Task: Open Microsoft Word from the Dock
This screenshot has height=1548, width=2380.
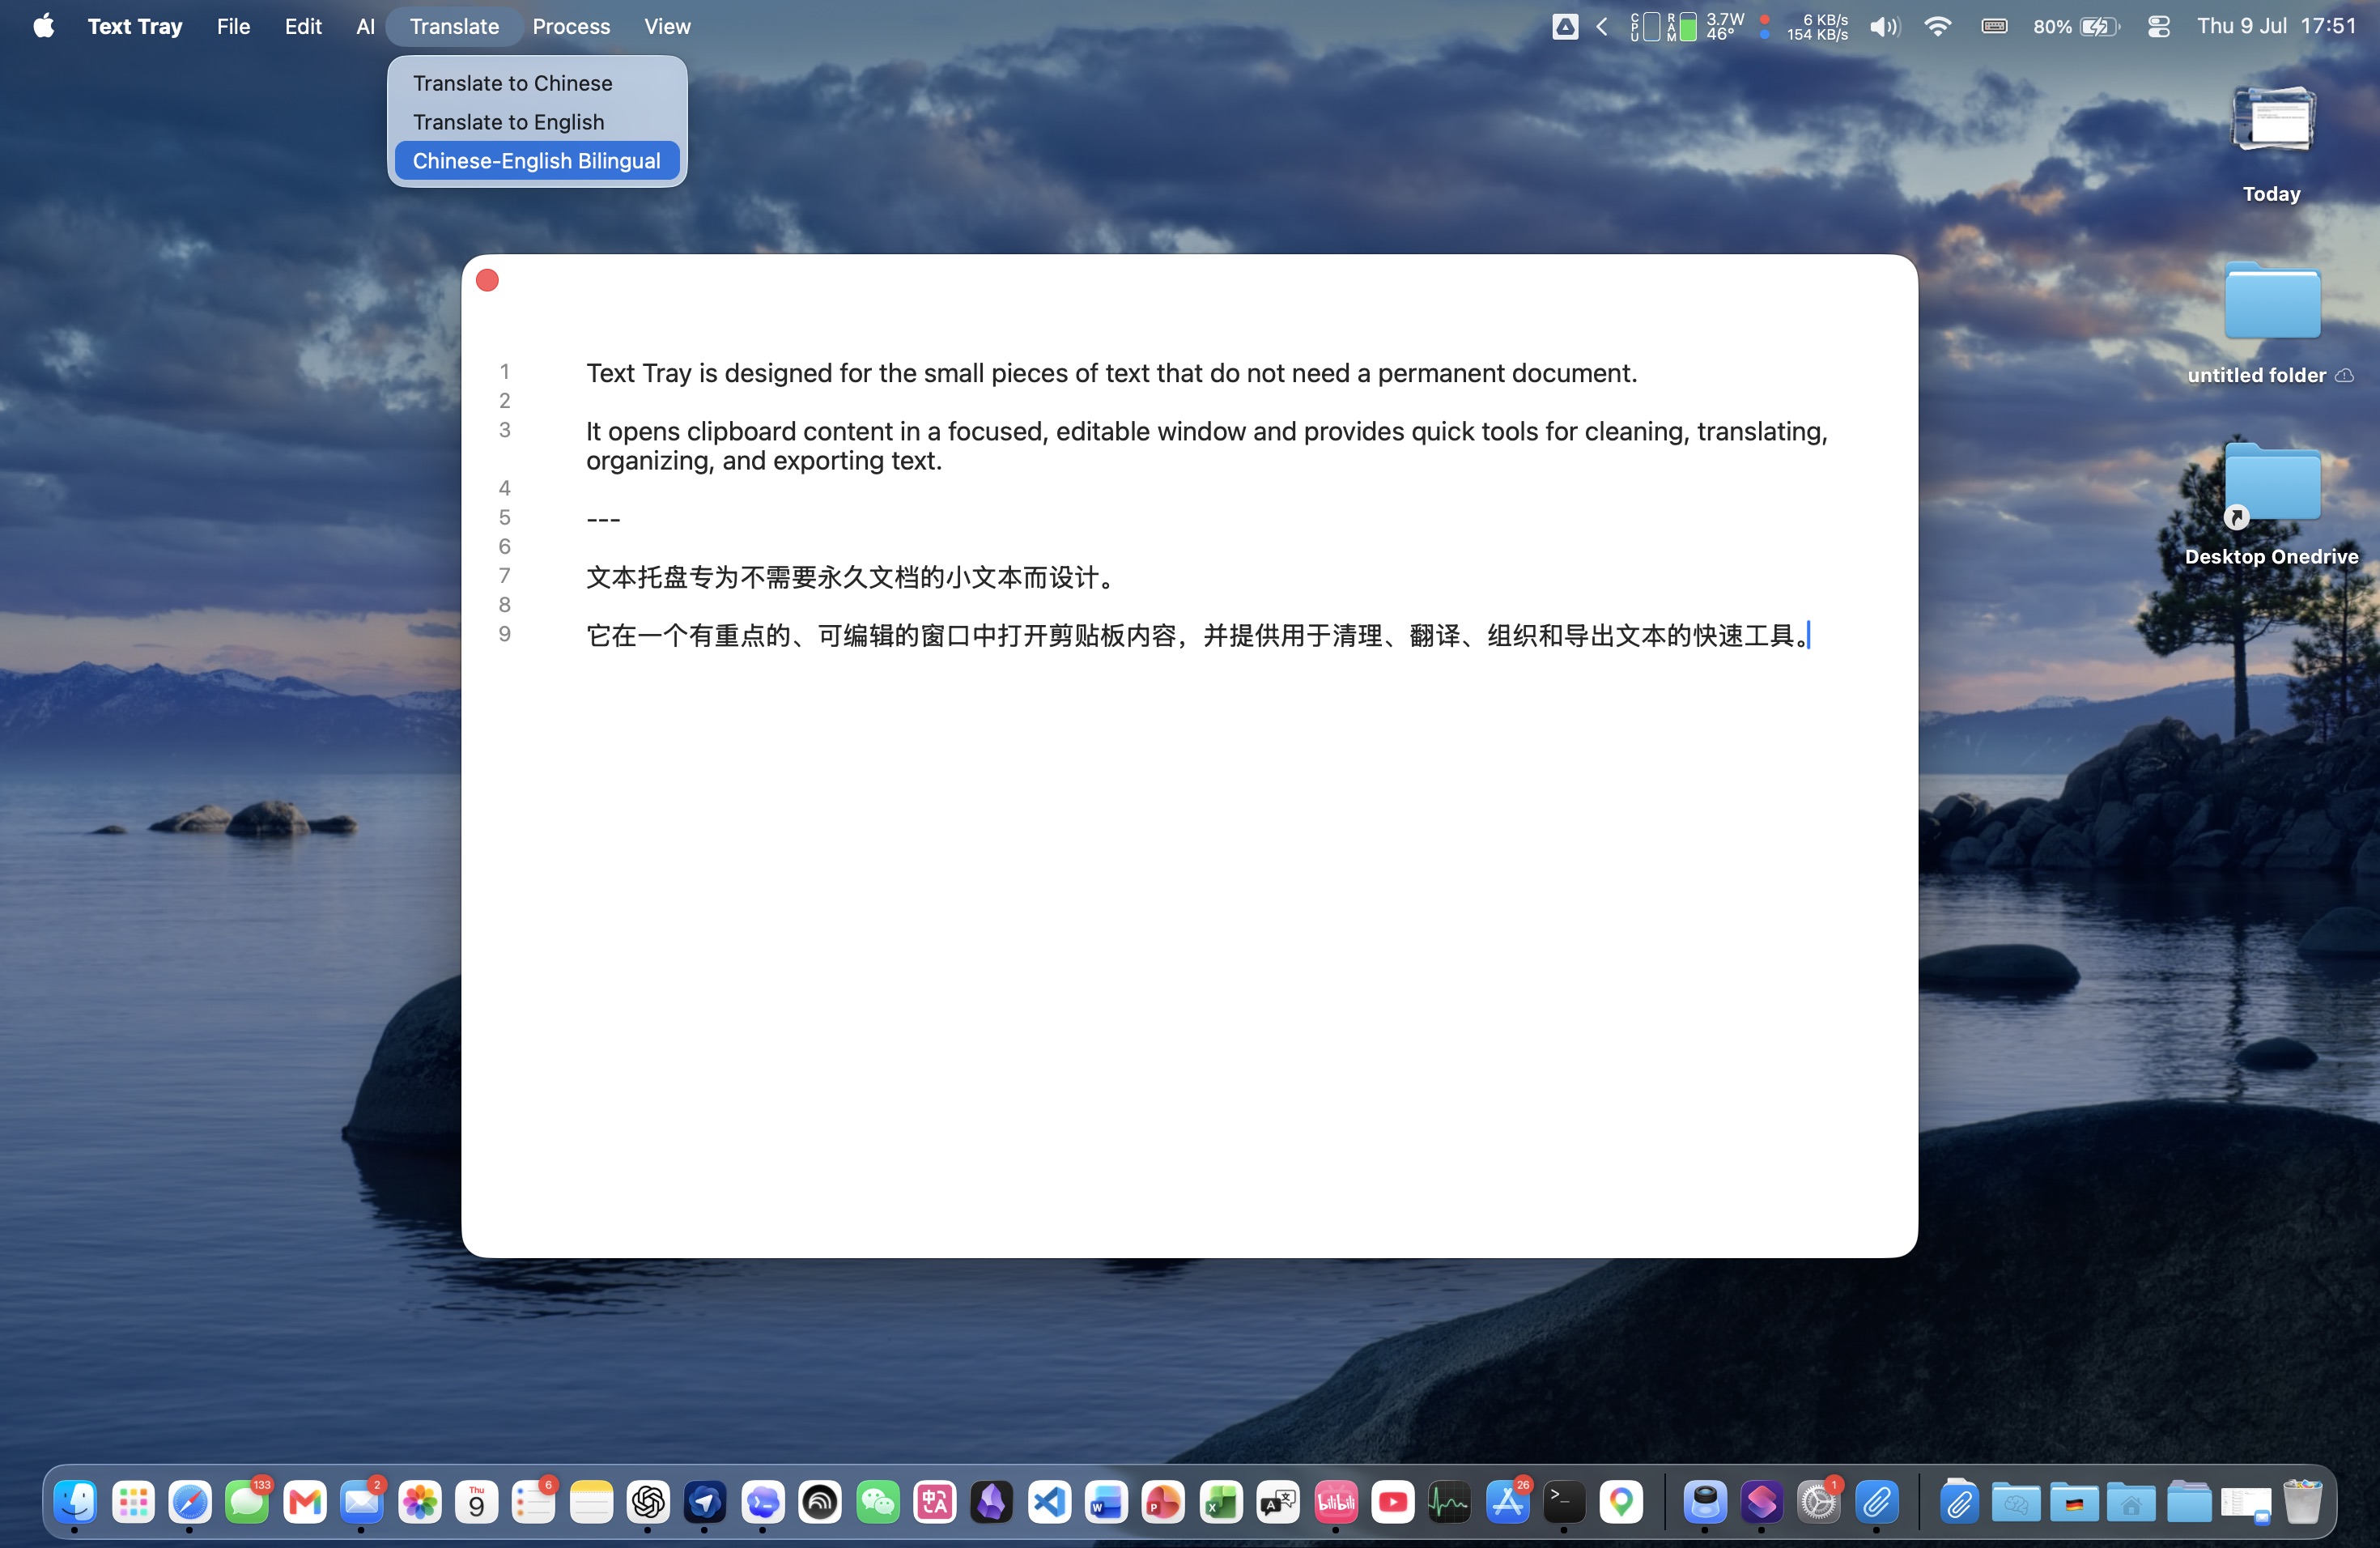Action: 1106,1501
